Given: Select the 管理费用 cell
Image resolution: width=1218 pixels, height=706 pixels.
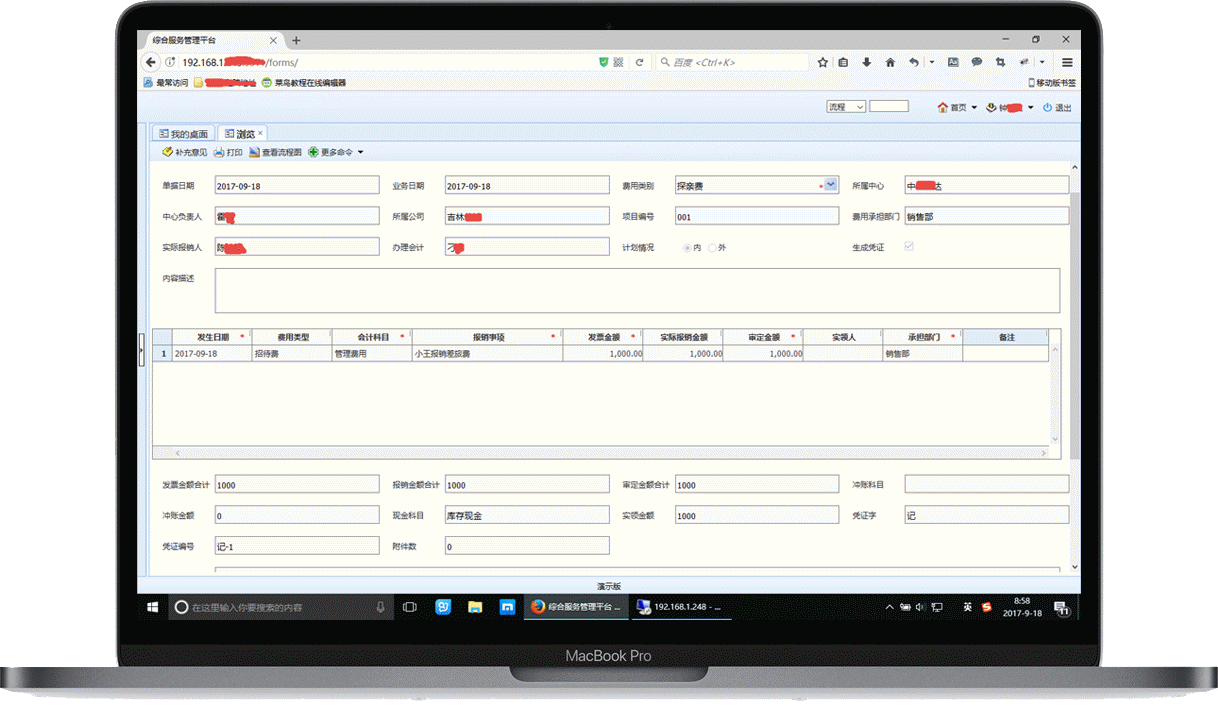Looking at the screenshot, I should 371,354.
